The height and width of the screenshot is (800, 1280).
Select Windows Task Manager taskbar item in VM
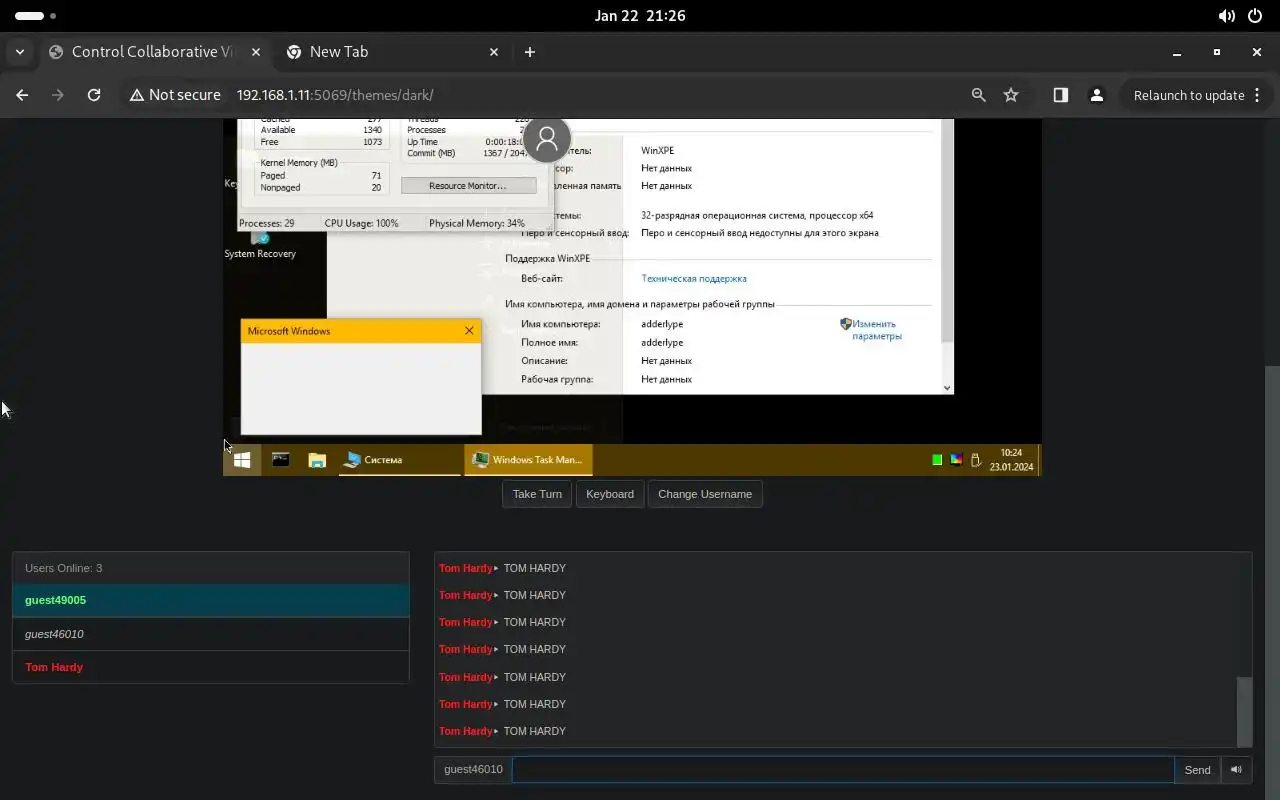click(529, 460)
